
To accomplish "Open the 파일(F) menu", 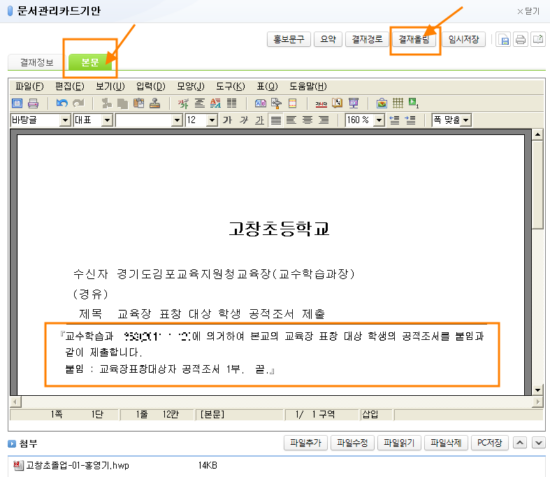I will coord(29,86).
